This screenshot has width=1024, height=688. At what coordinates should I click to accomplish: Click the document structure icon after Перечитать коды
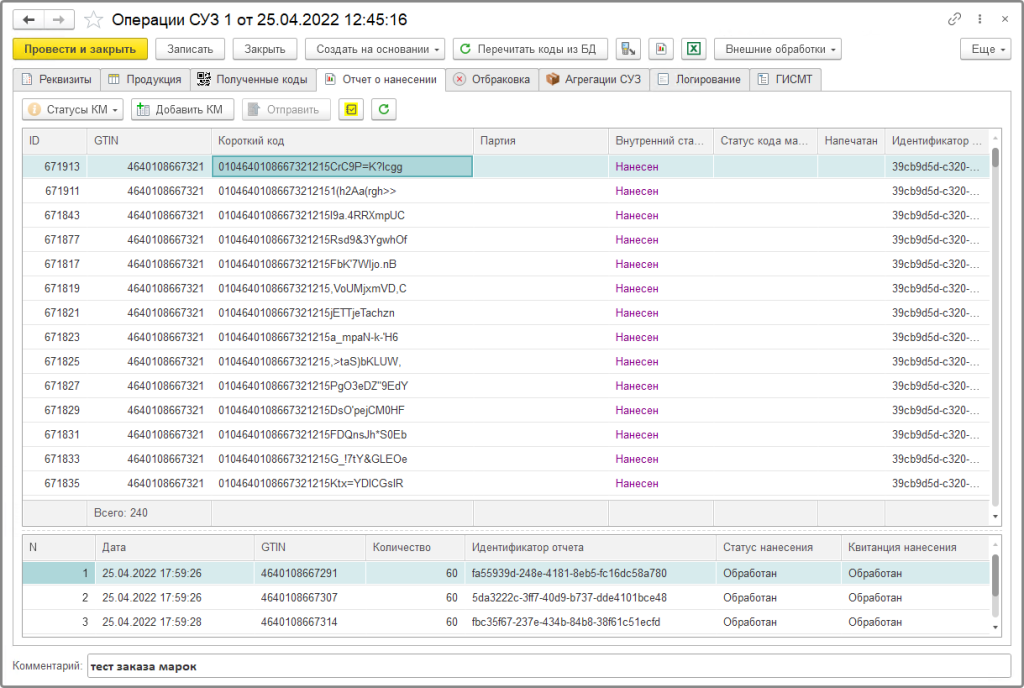[x=628, y=49]
